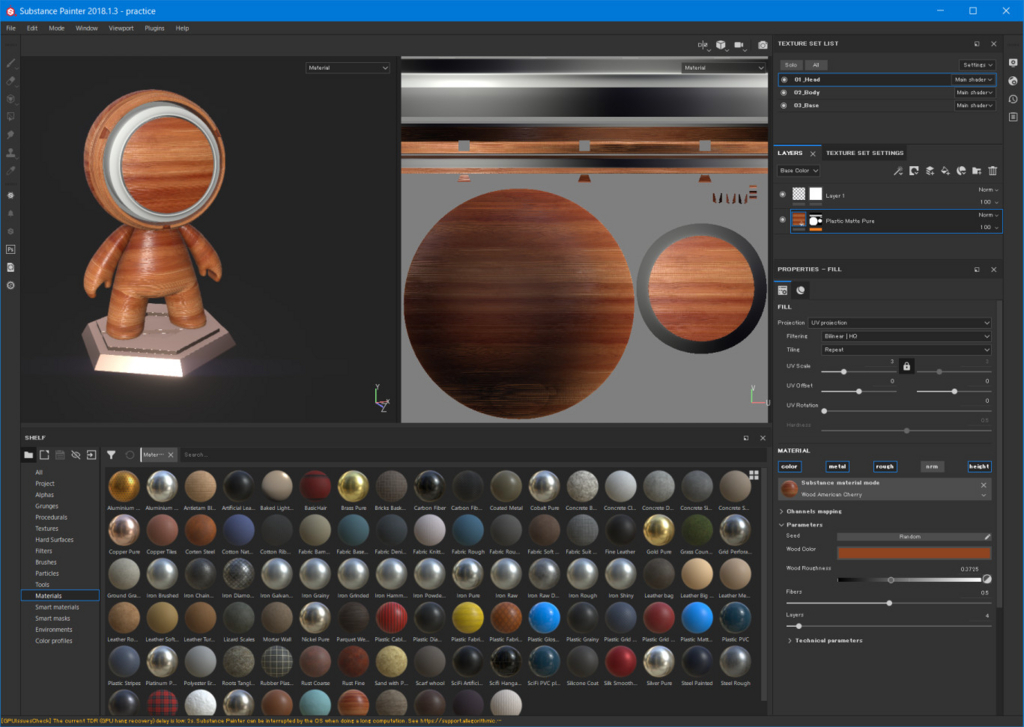Delete the layer with the trash icon

pos(993,171)
